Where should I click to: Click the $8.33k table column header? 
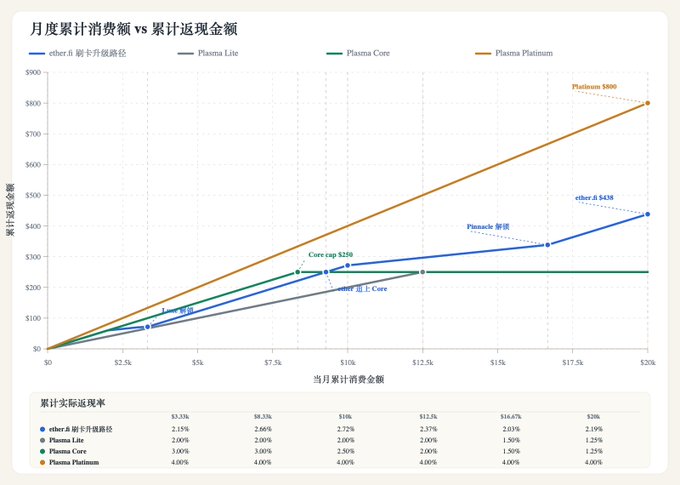point(263,416)
